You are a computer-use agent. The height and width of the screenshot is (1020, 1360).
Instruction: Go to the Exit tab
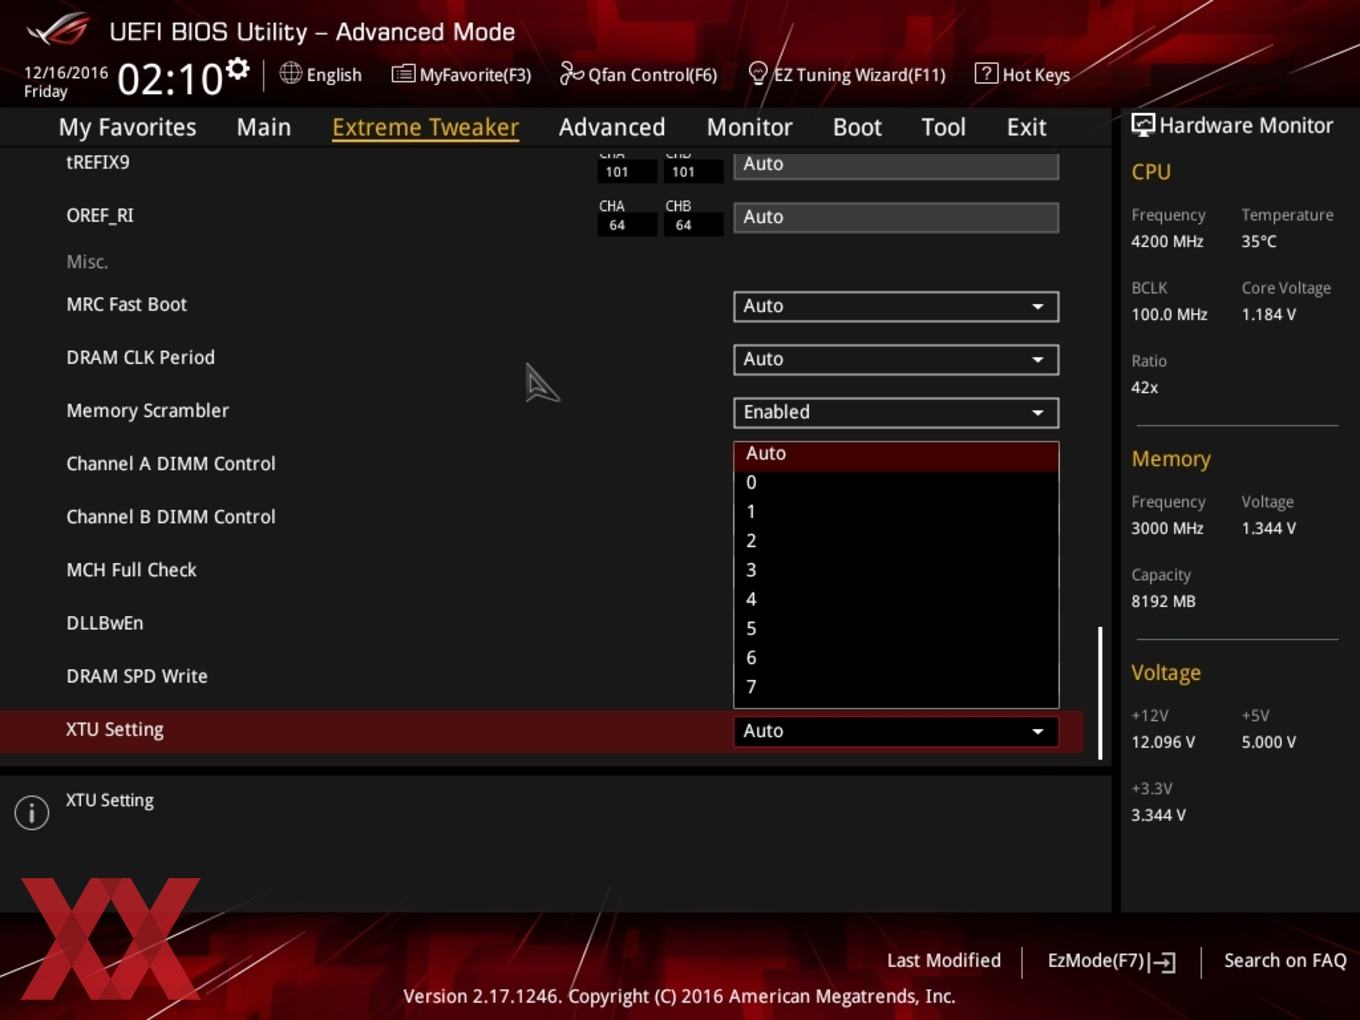1026,127
